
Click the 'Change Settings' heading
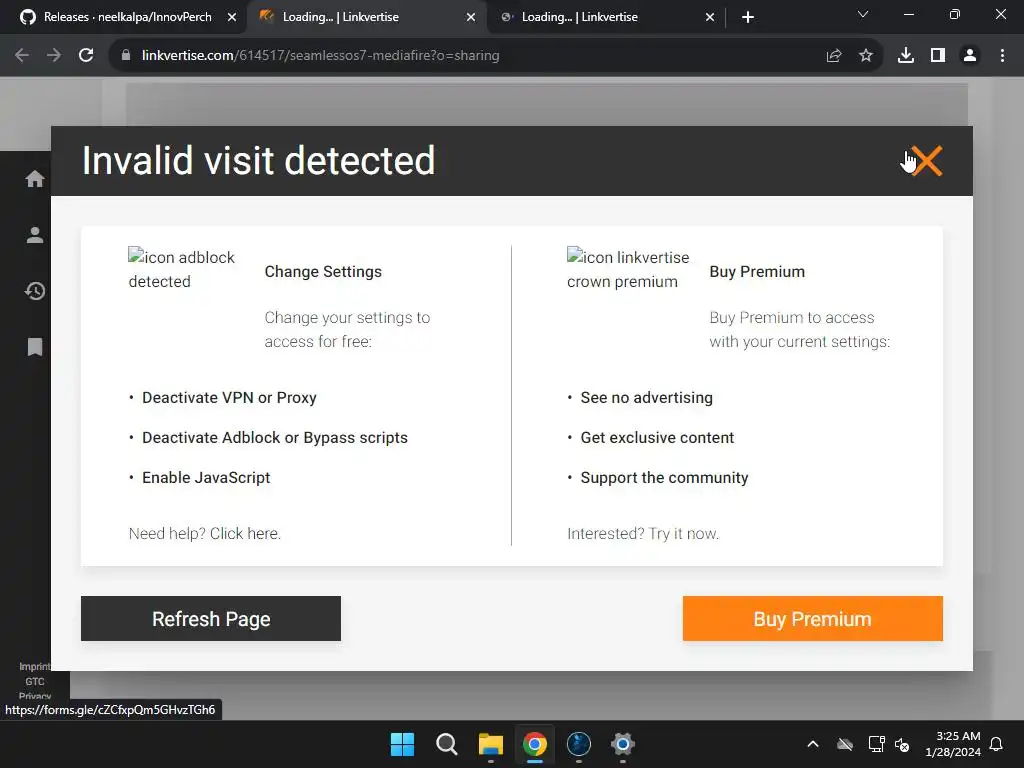tap(323, 272)
